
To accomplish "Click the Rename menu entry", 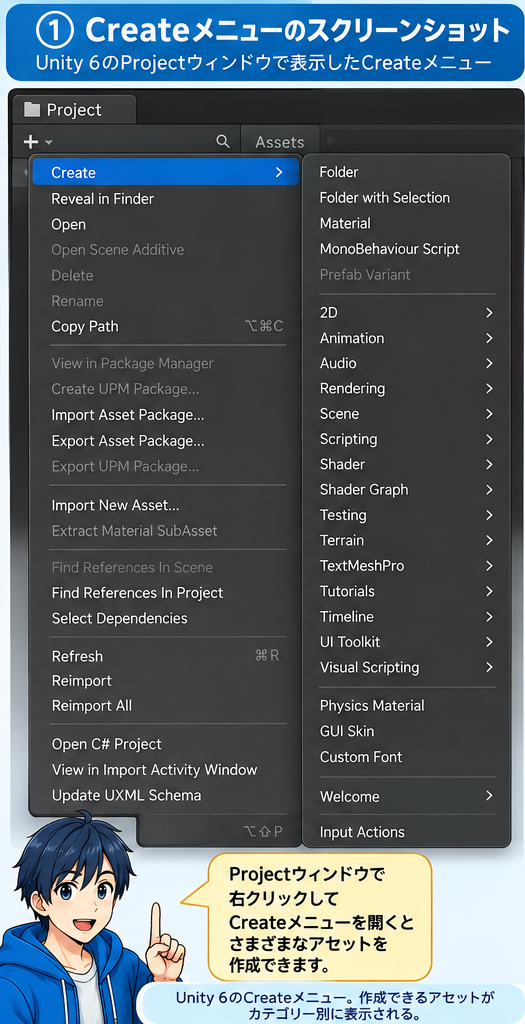I will pos(167,301).
